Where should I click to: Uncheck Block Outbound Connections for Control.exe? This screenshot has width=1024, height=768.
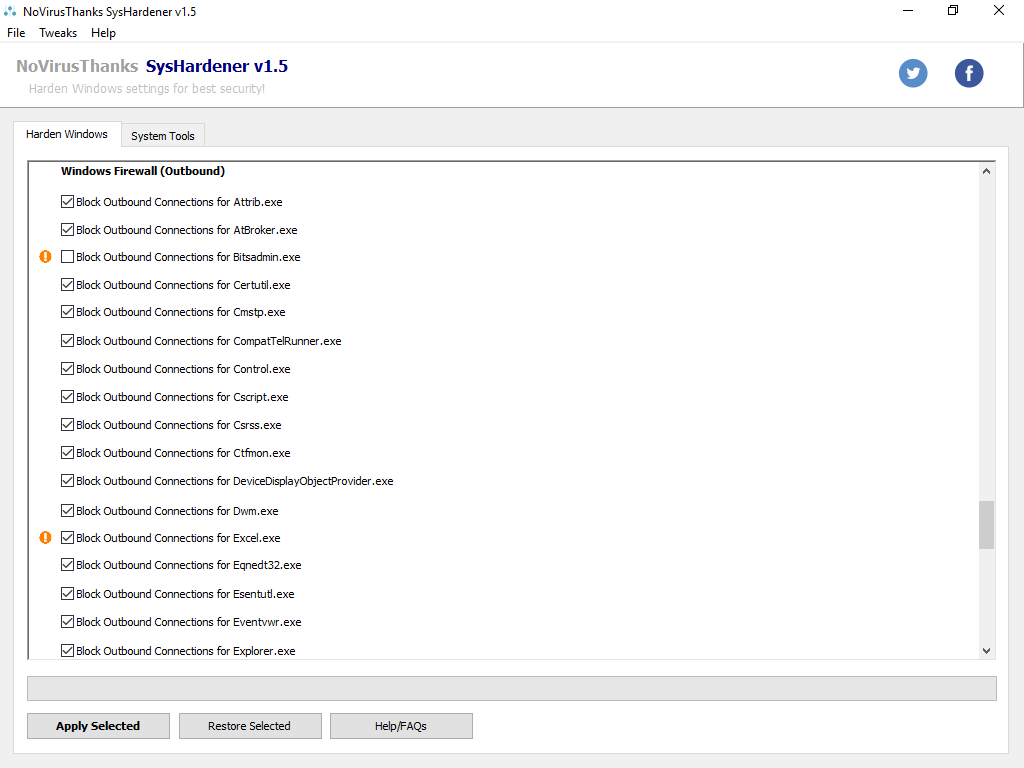click(x=67, y=368)
